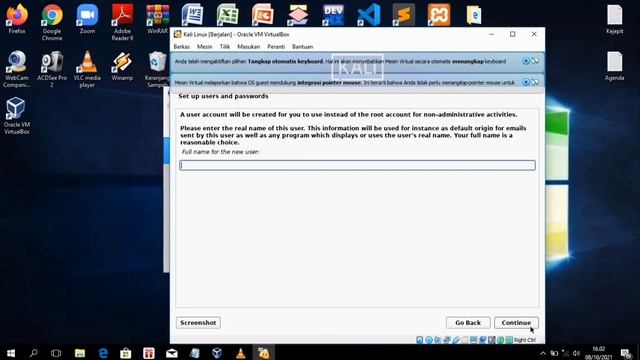The image size is (640, 360).
Task: Open Microsoft Edge from the taskbar
Action: click(103, 353)
